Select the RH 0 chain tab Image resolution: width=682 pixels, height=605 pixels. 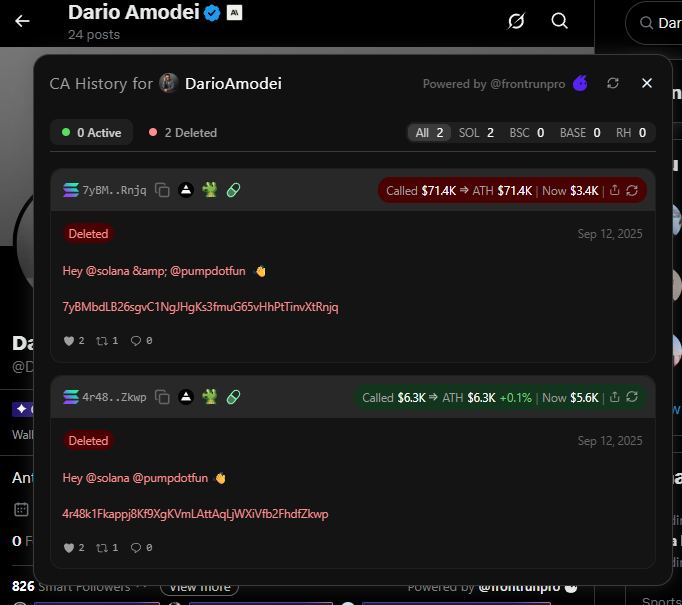tap(631, 133)
